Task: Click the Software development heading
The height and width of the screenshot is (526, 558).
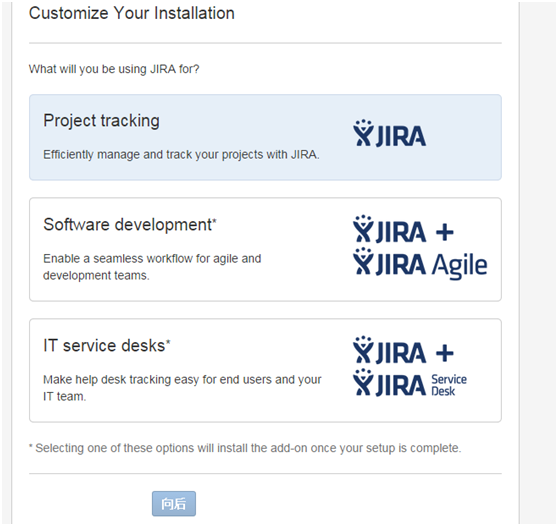Action: click(x=130, y=225)
